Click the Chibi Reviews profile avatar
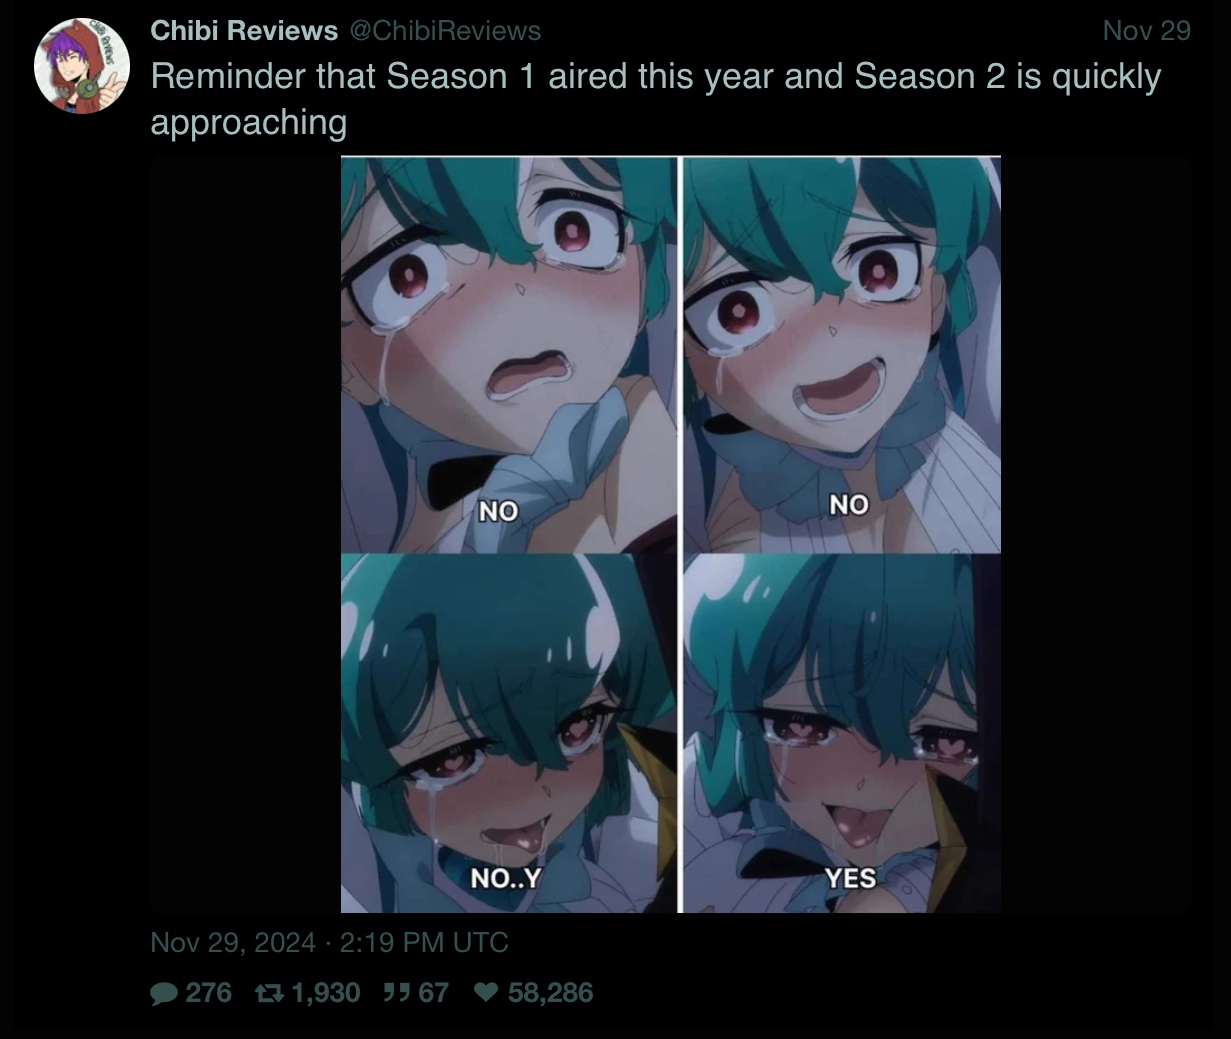 point(82,65)
